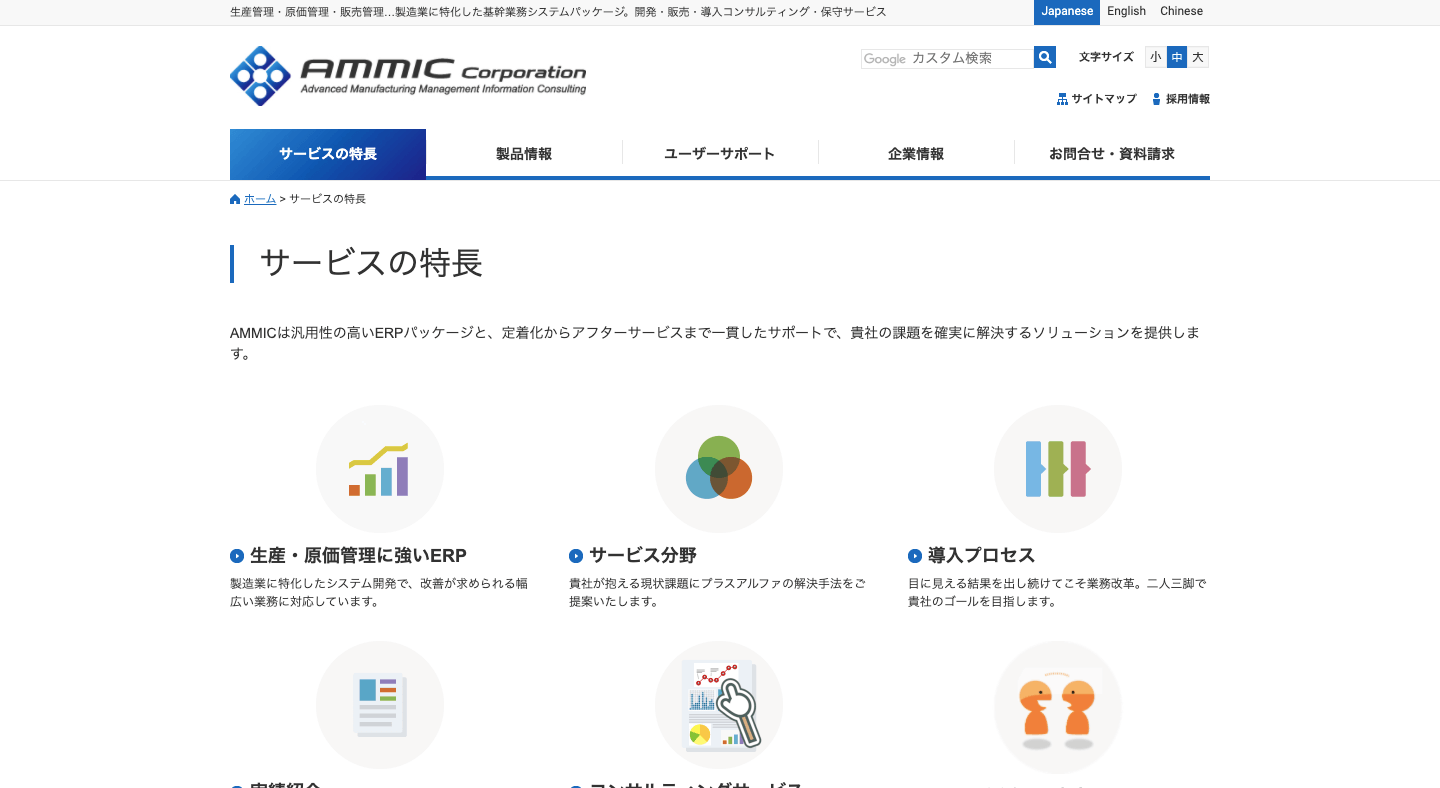Set font size to medium (中)
Viewport: 1440px width, 788px height.
click(1177, 57)
